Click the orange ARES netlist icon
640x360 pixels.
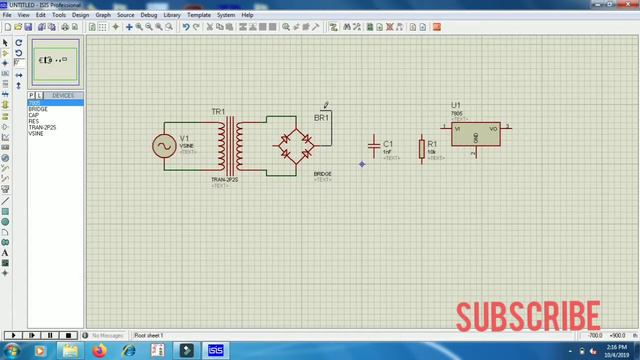point(437,27)
